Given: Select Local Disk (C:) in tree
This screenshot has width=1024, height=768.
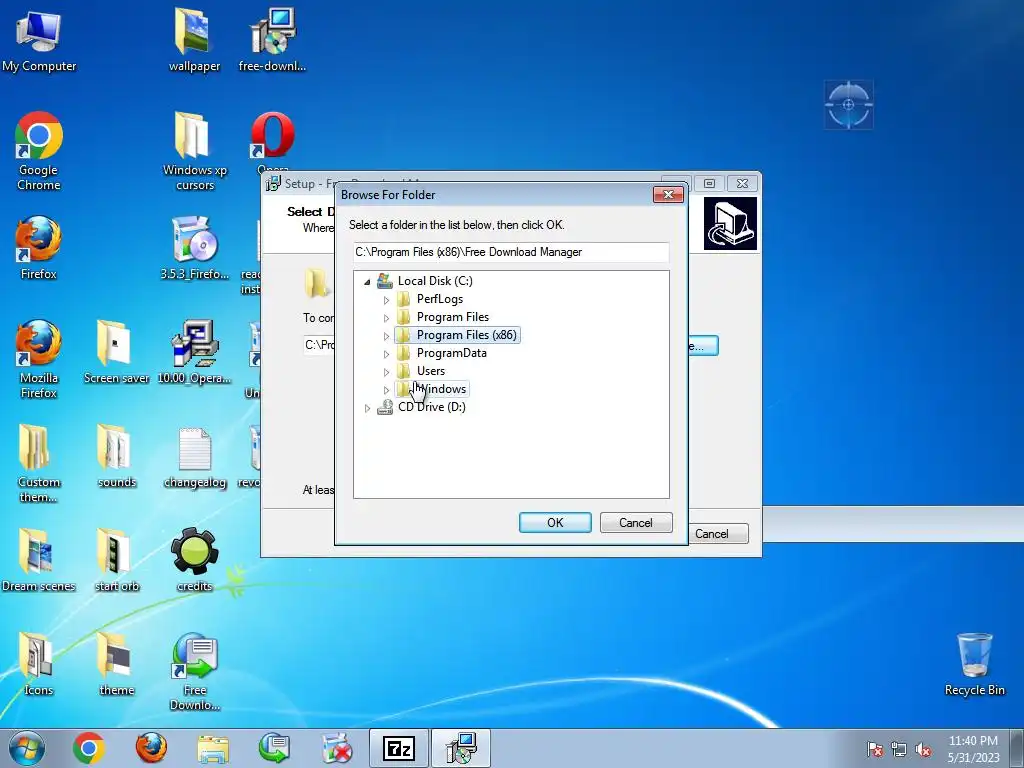Looking at the screenshot, I should click(x=435, y=281).
